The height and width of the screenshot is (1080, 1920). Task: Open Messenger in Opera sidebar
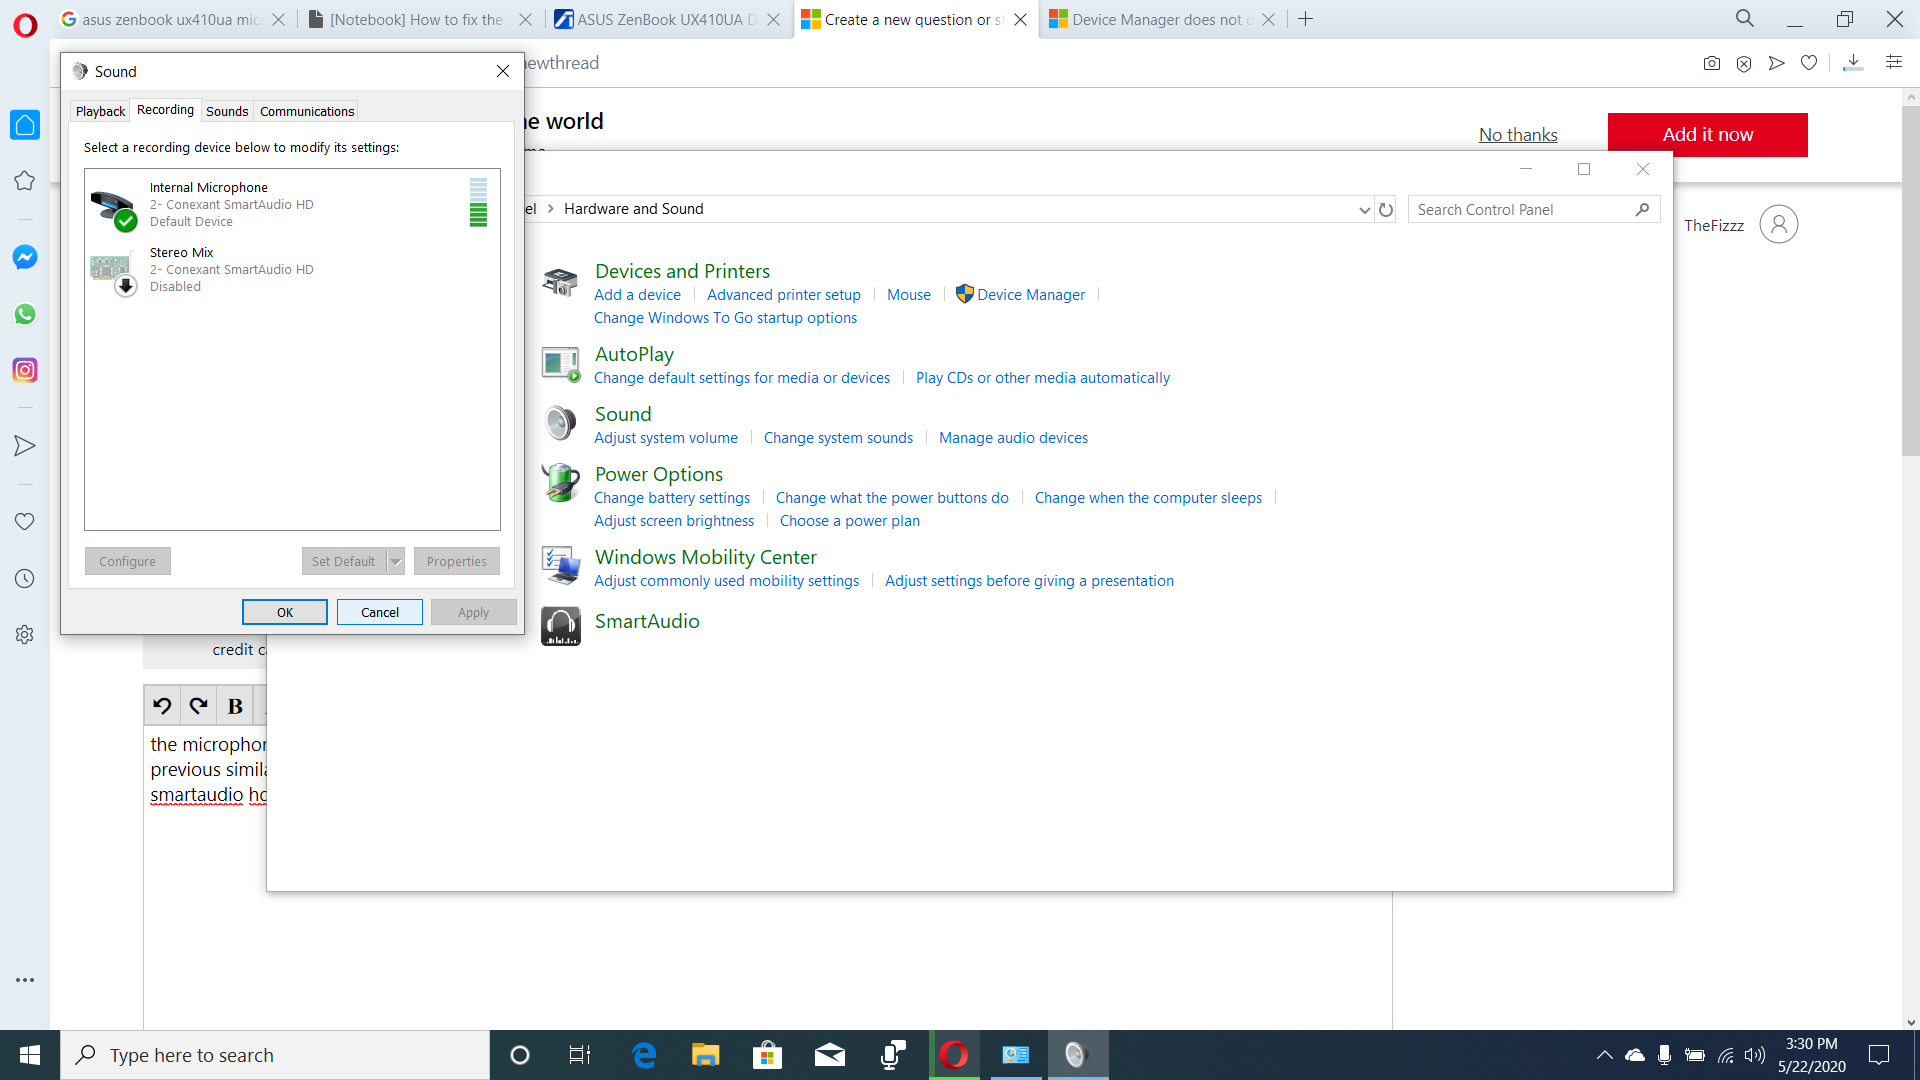pos(25,257)
